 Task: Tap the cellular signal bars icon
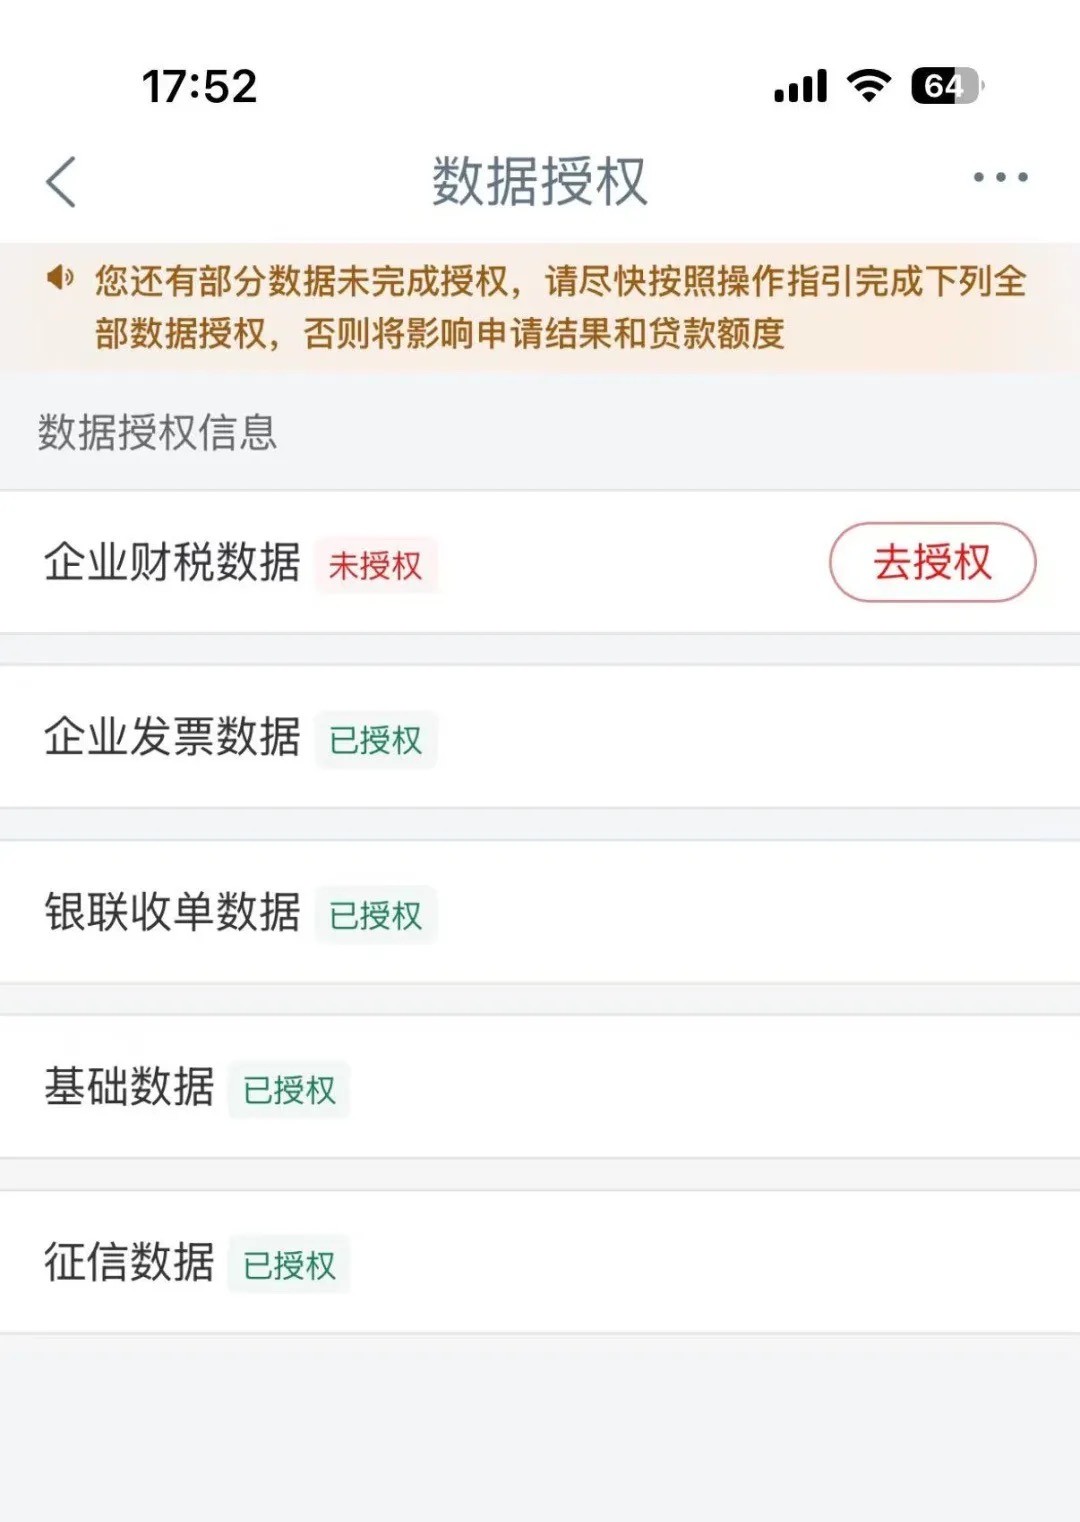(x=800, y=87)
